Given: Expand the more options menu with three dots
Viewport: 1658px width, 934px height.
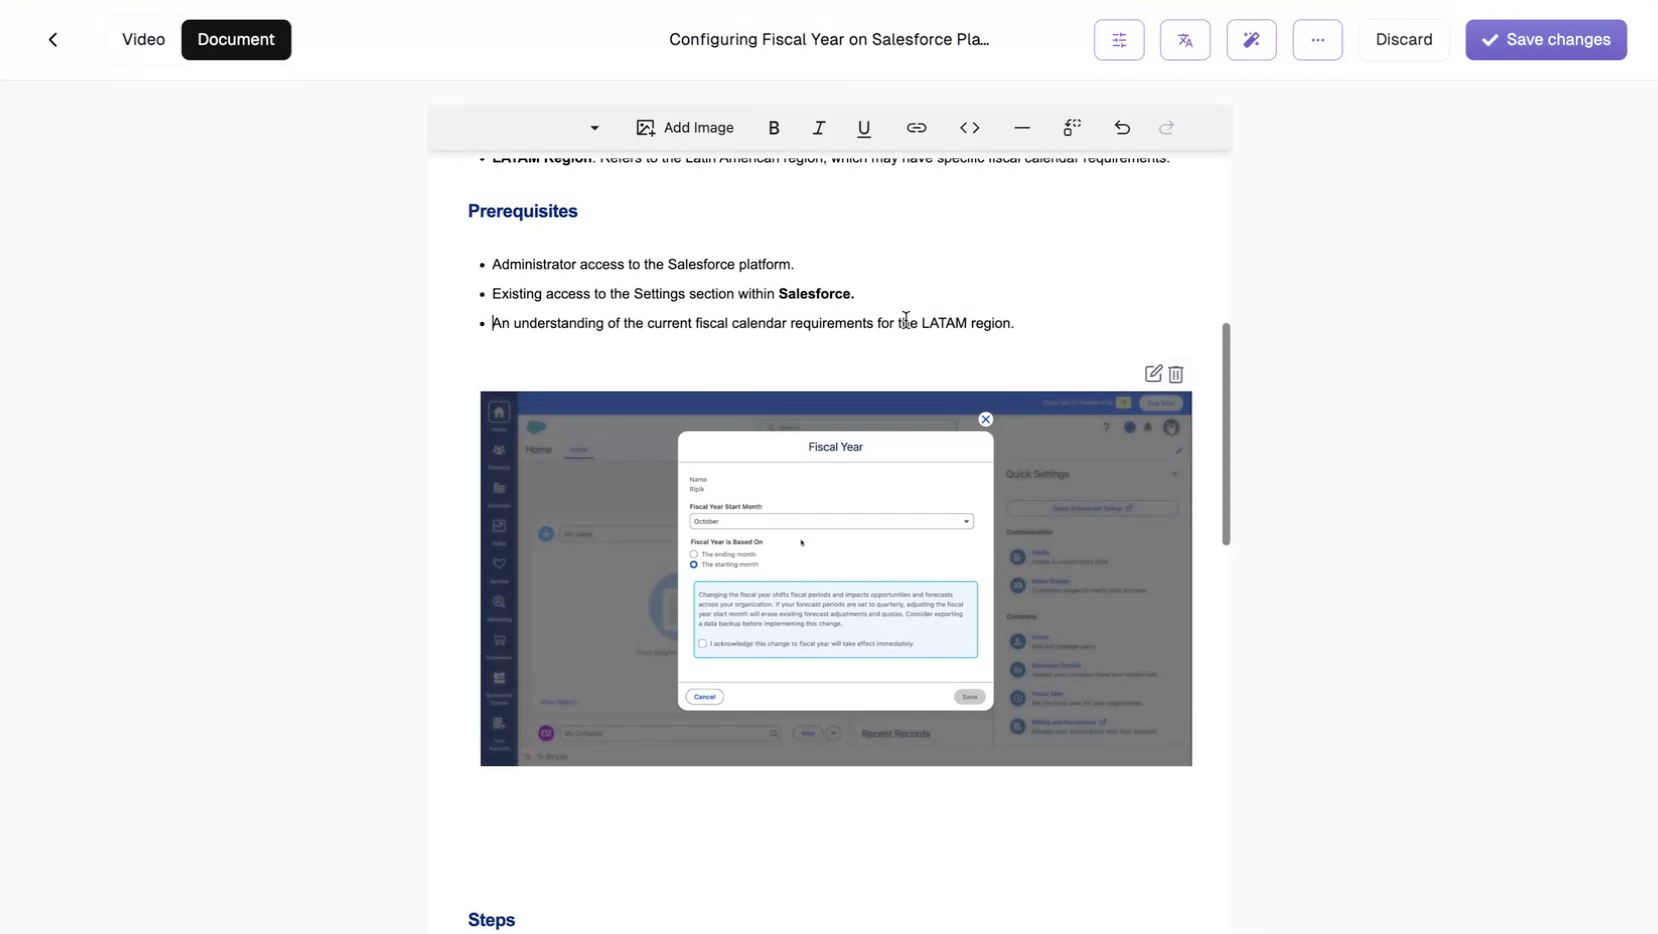Looking at the screenshot, I should [1317, 40].
